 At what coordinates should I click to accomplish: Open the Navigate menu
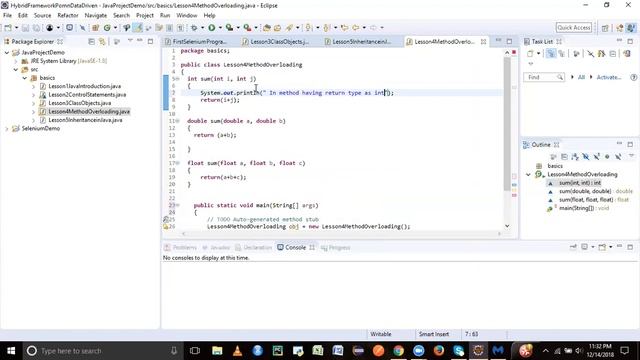pos(96,15)
